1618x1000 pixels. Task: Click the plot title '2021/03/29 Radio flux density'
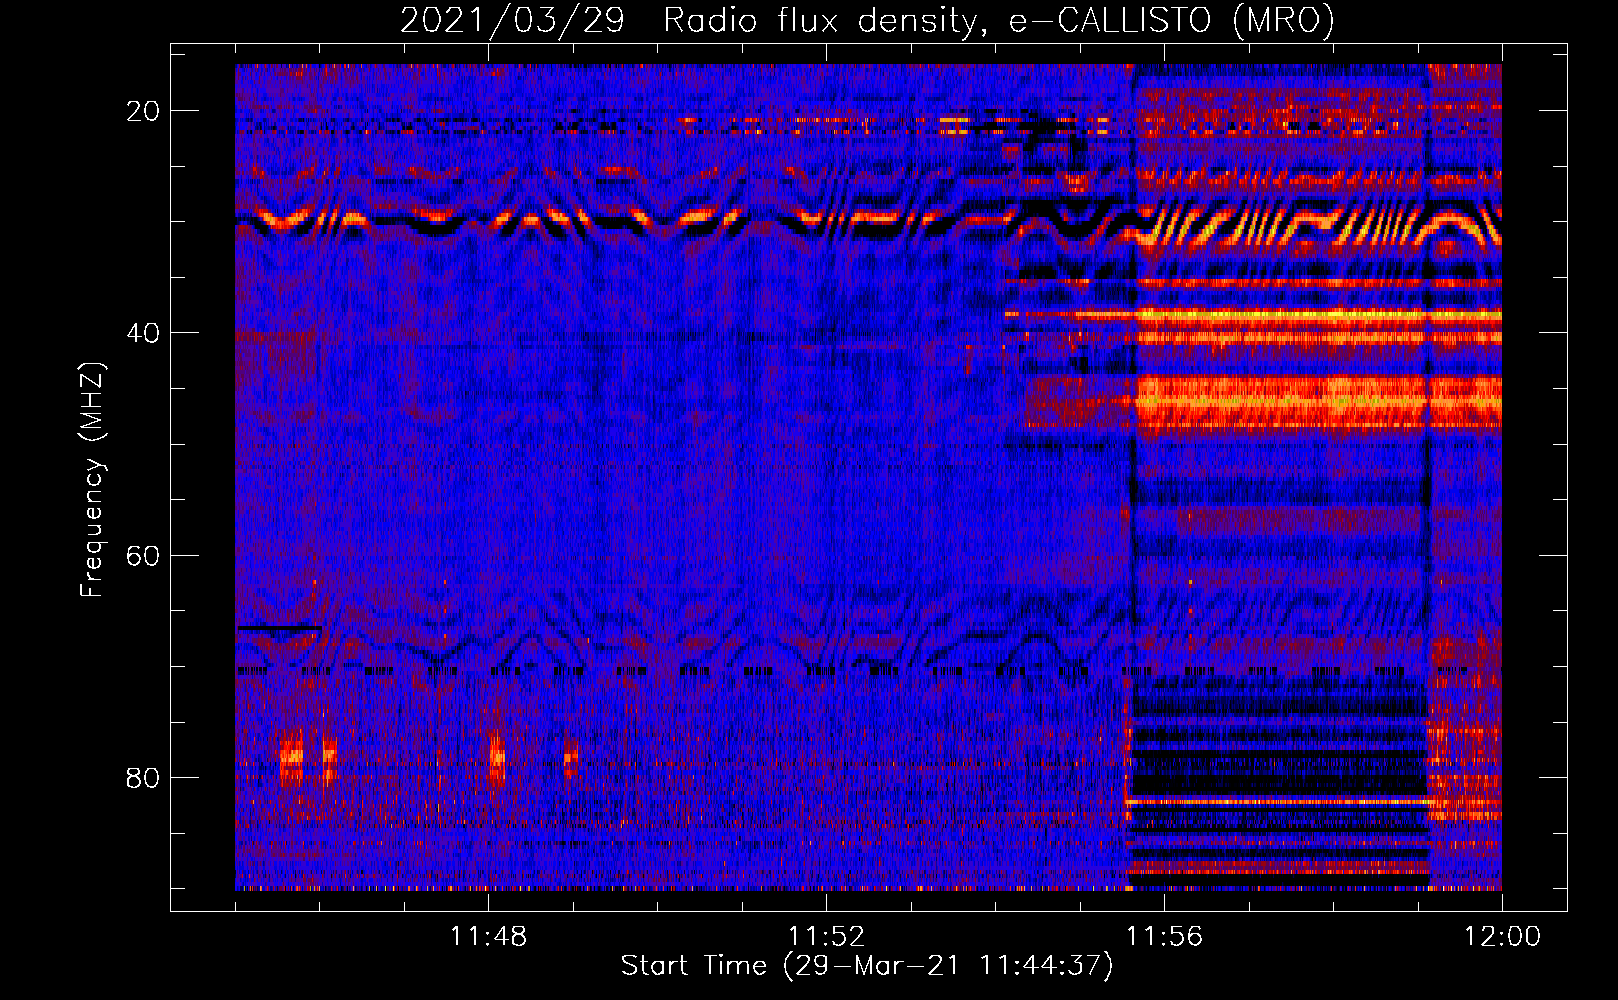(x=867, y=20)
